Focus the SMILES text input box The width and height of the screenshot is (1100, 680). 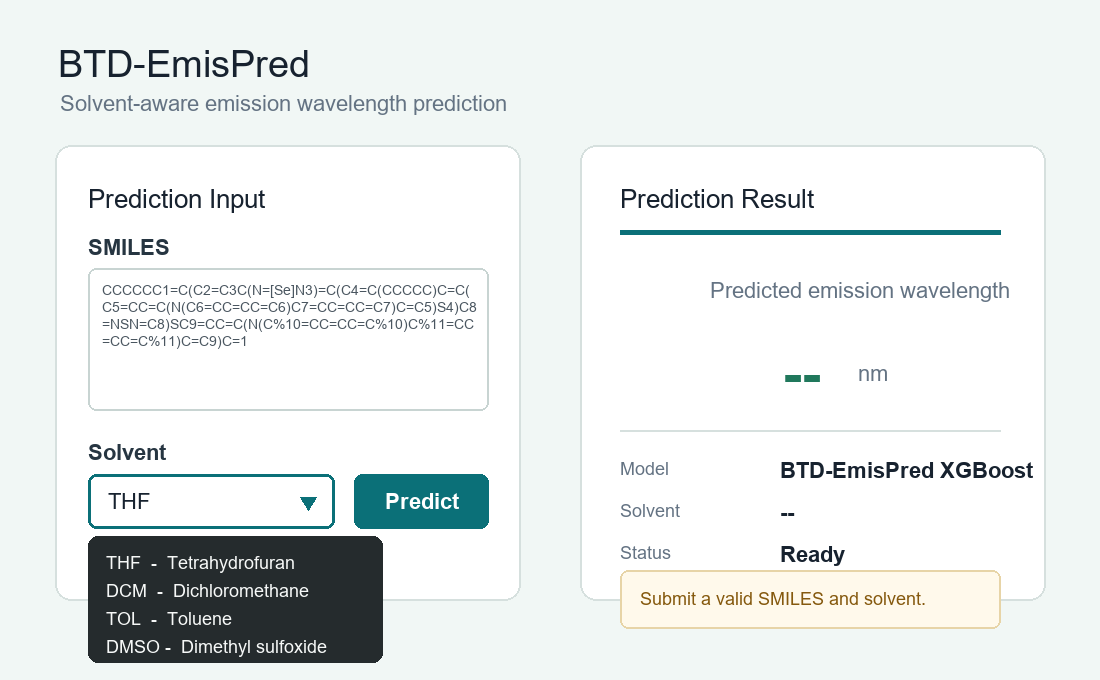(x=288, y=340)
